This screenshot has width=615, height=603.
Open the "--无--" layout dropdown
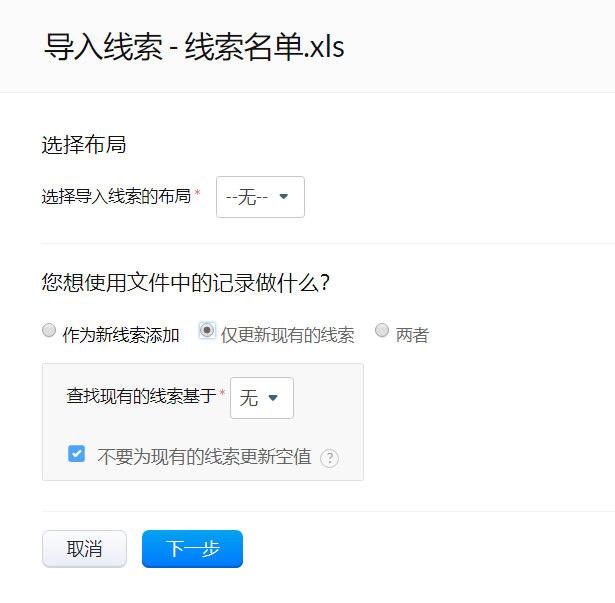260,197
